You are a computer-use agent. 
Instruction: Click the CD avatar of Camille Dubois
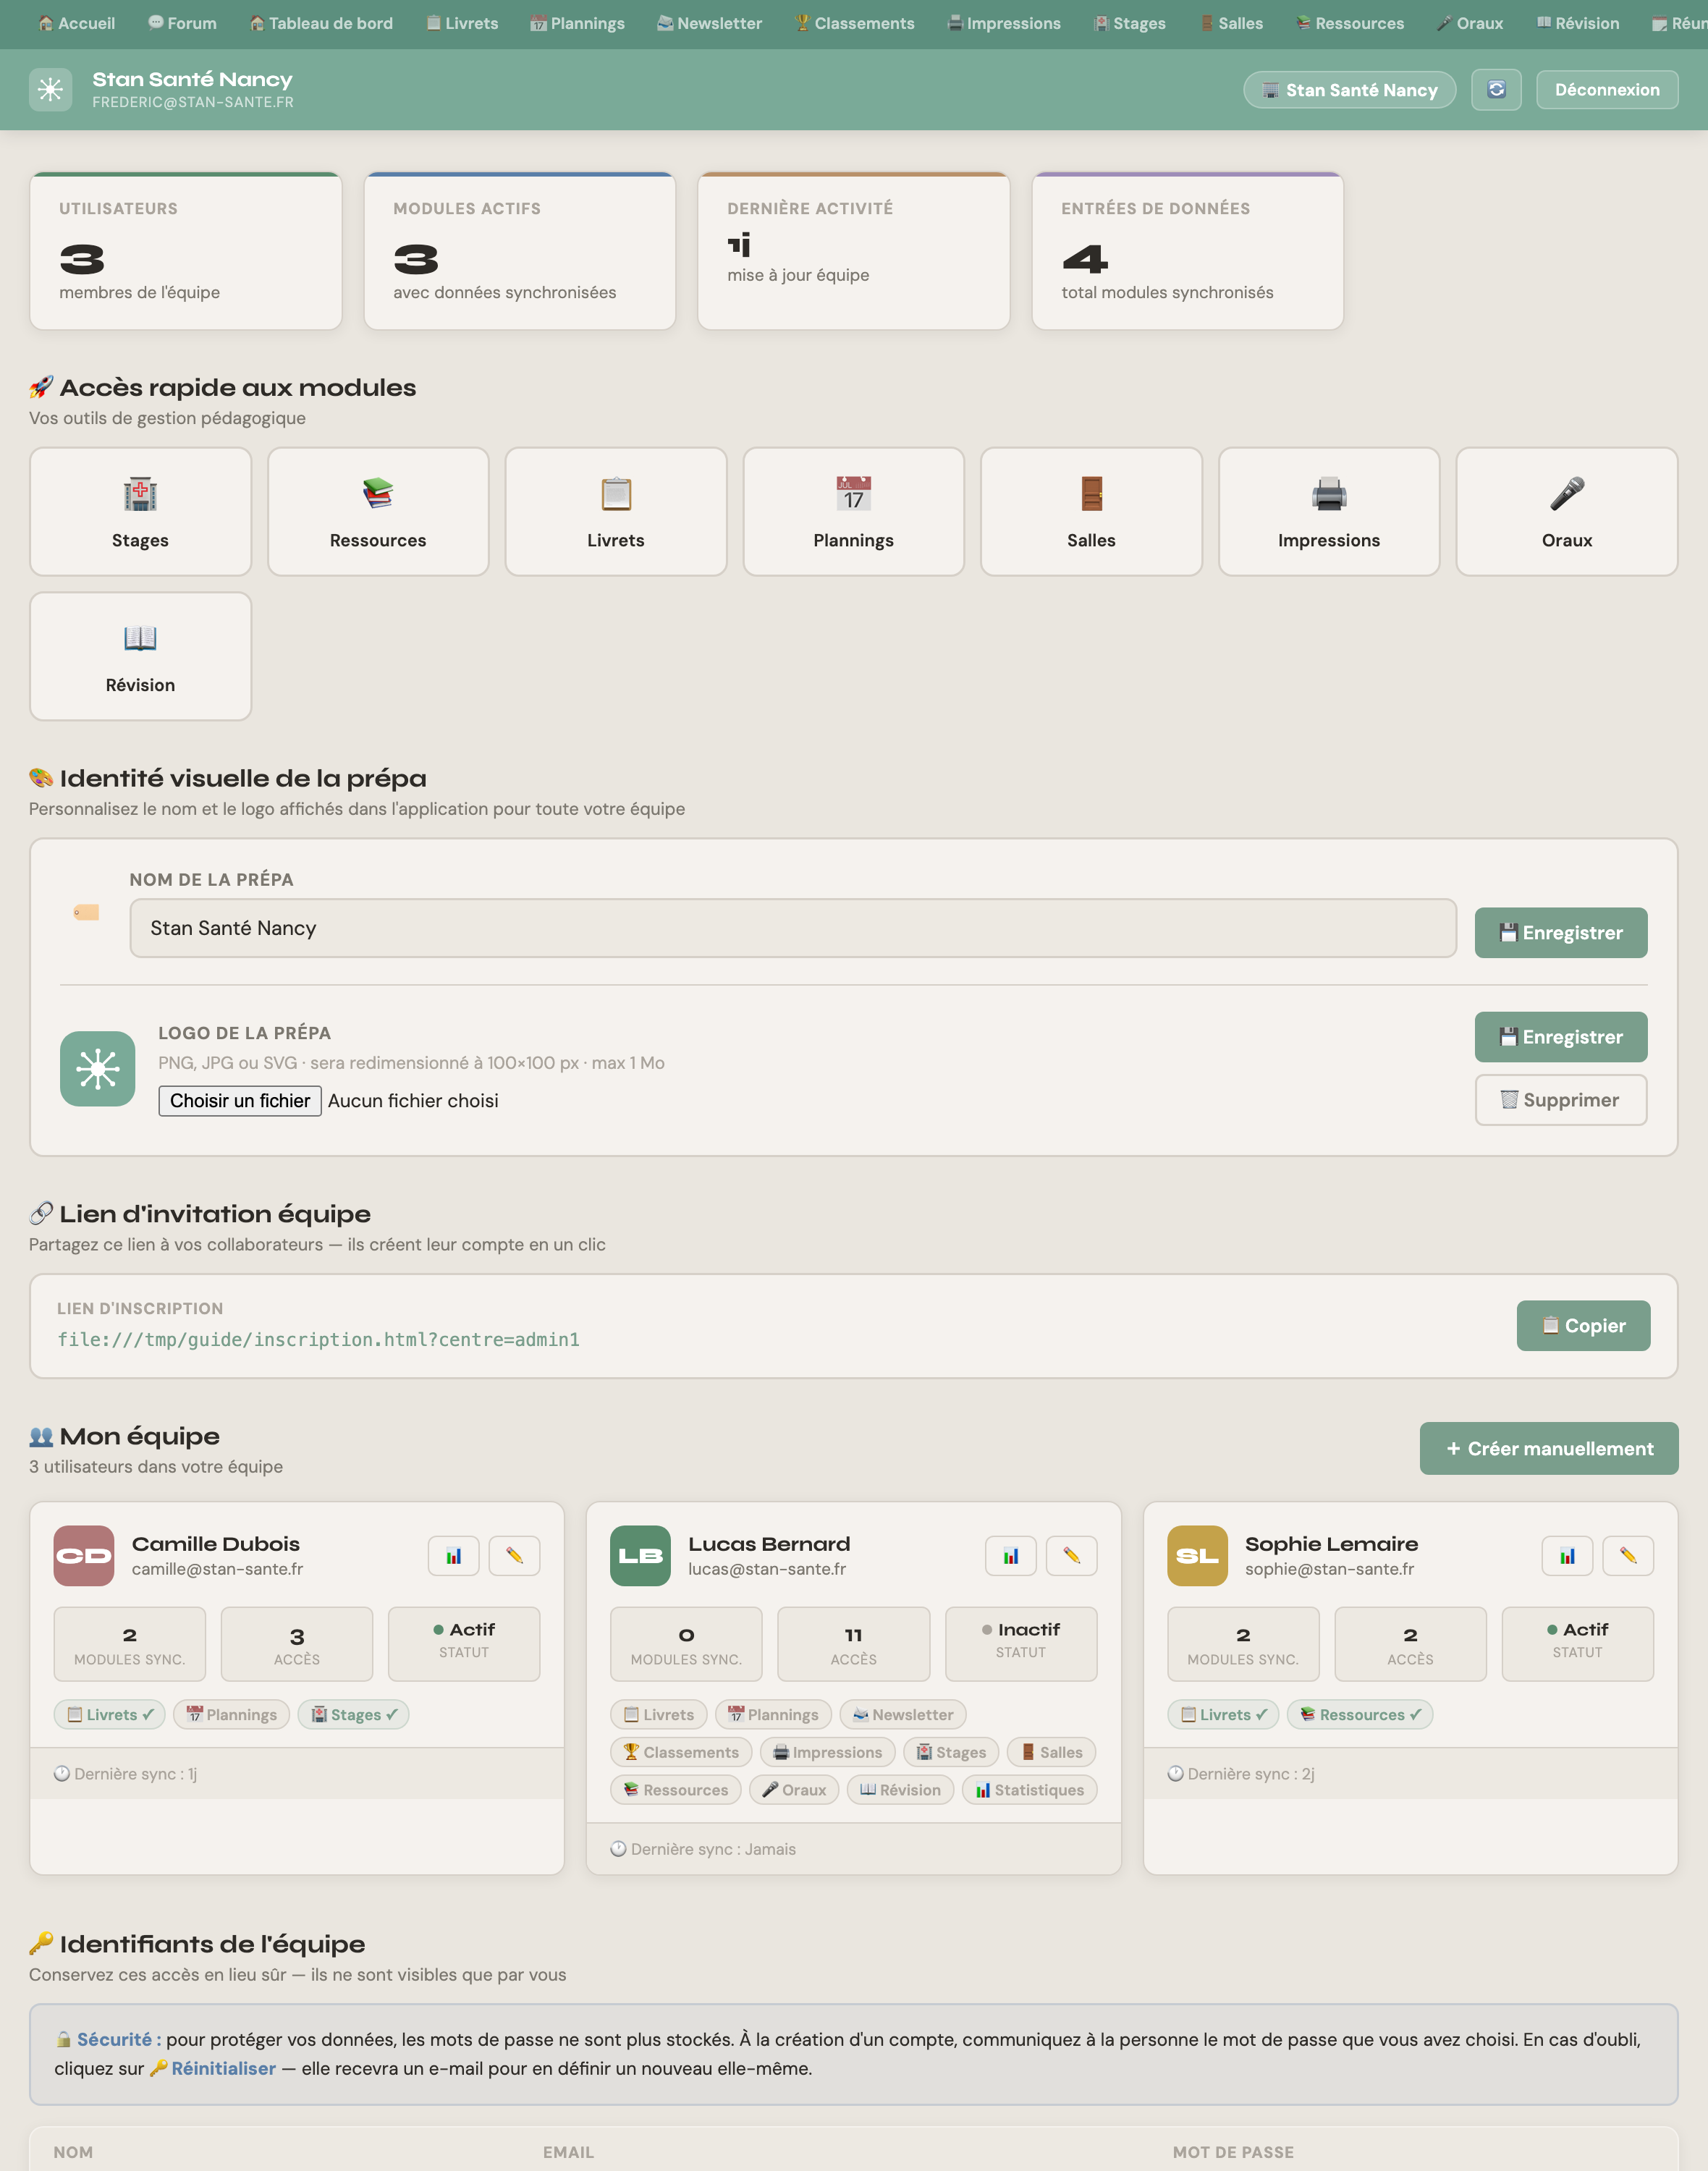[x=84, y=1556]
